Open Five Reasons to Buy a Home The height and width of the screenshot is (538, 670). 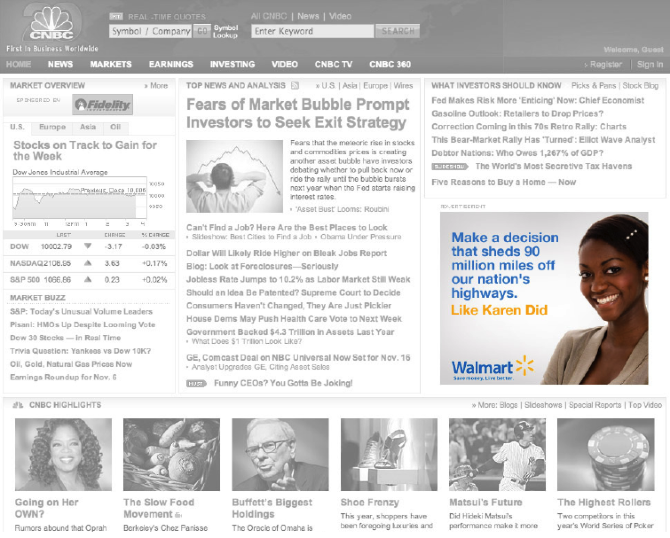click(x=504, y=182)
